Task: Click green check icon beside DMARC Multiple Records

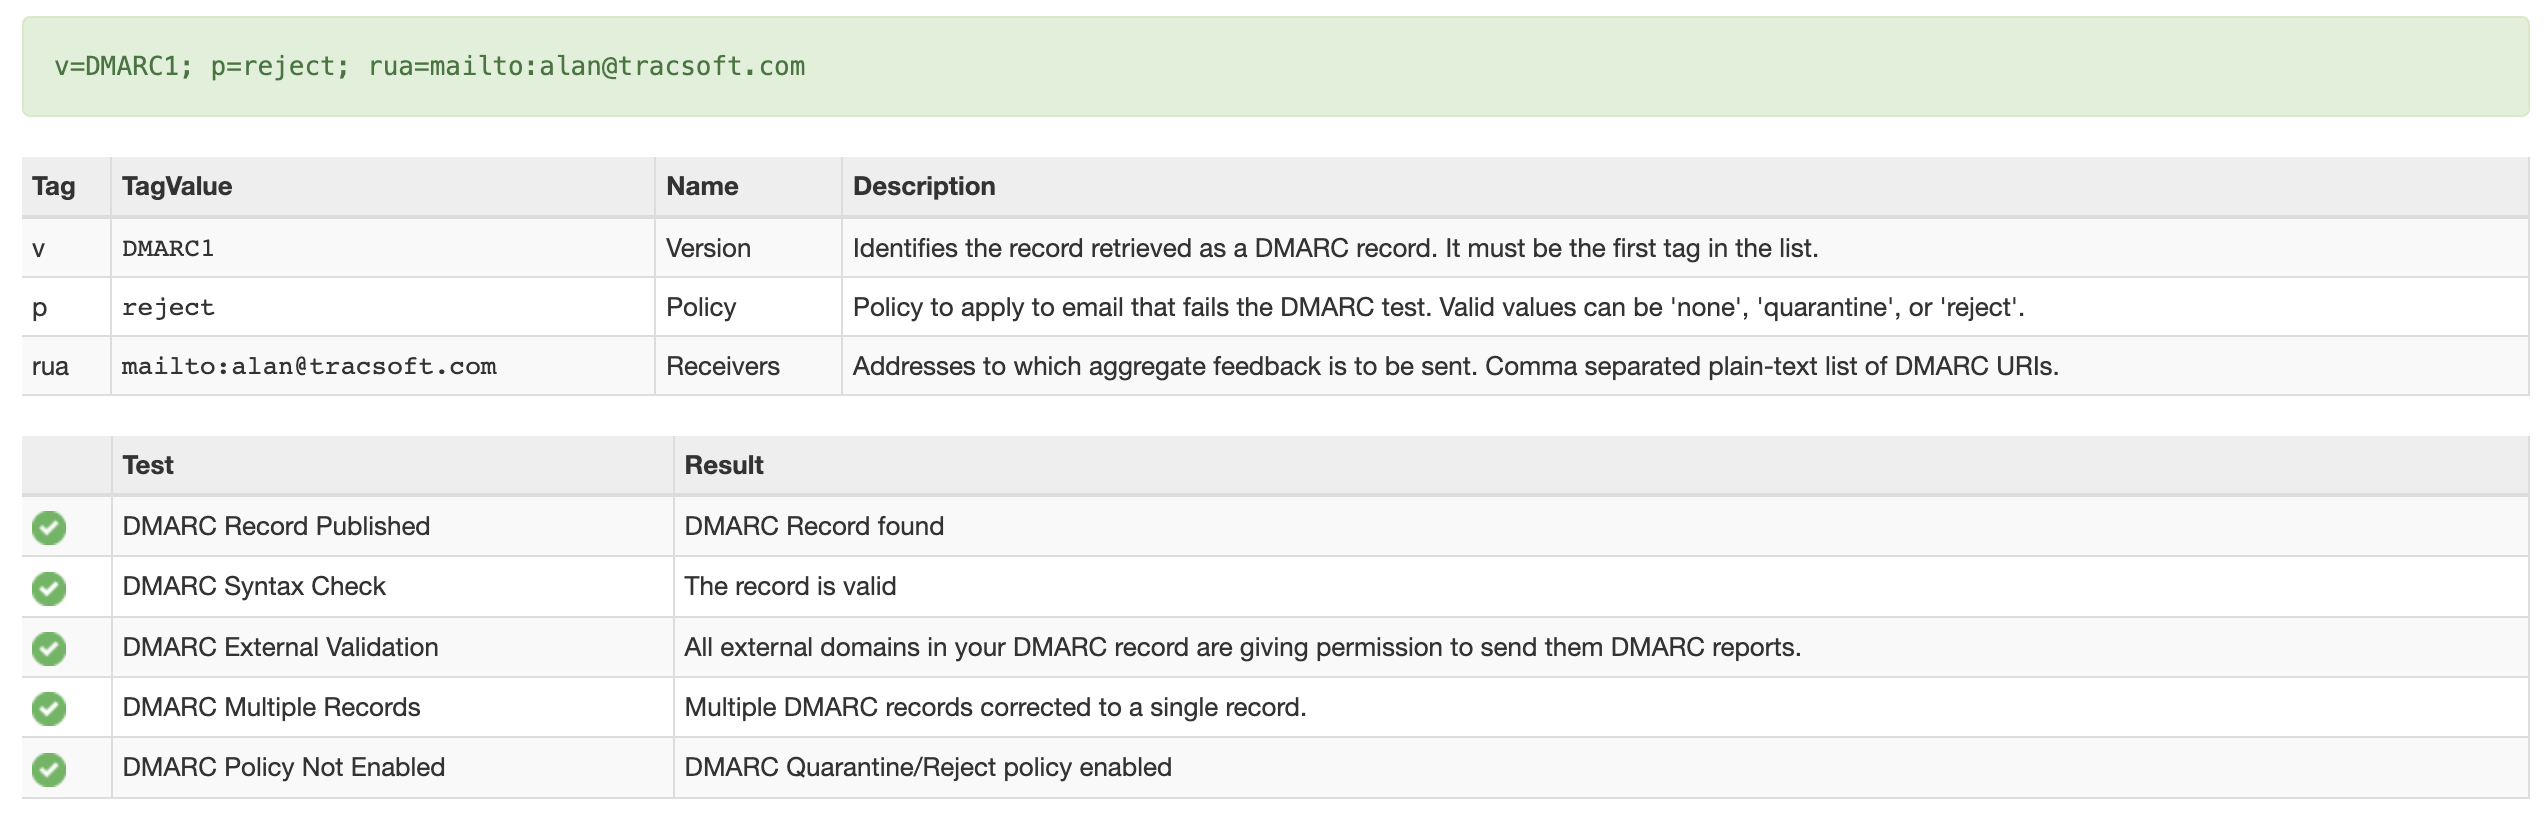Action: [49, 708]
